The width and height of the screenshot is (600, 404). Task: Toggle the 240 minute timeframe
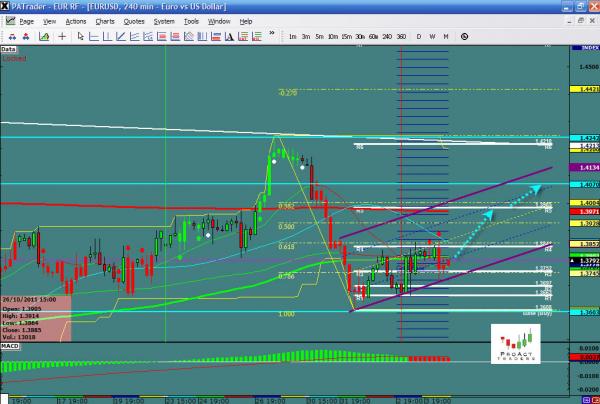pyautogui.click(x=386, y=36)
